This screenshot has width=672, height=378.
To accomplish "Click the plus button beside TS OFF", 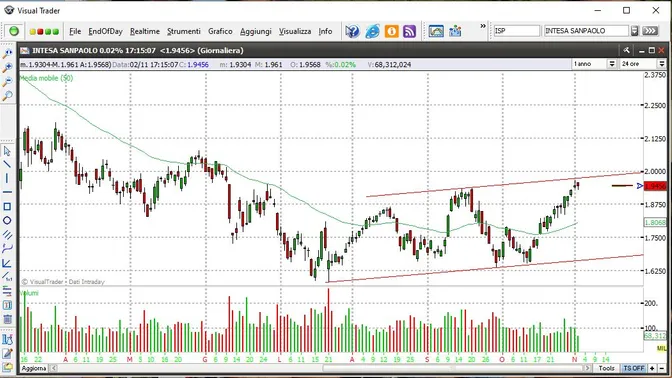I will [652, 368].
